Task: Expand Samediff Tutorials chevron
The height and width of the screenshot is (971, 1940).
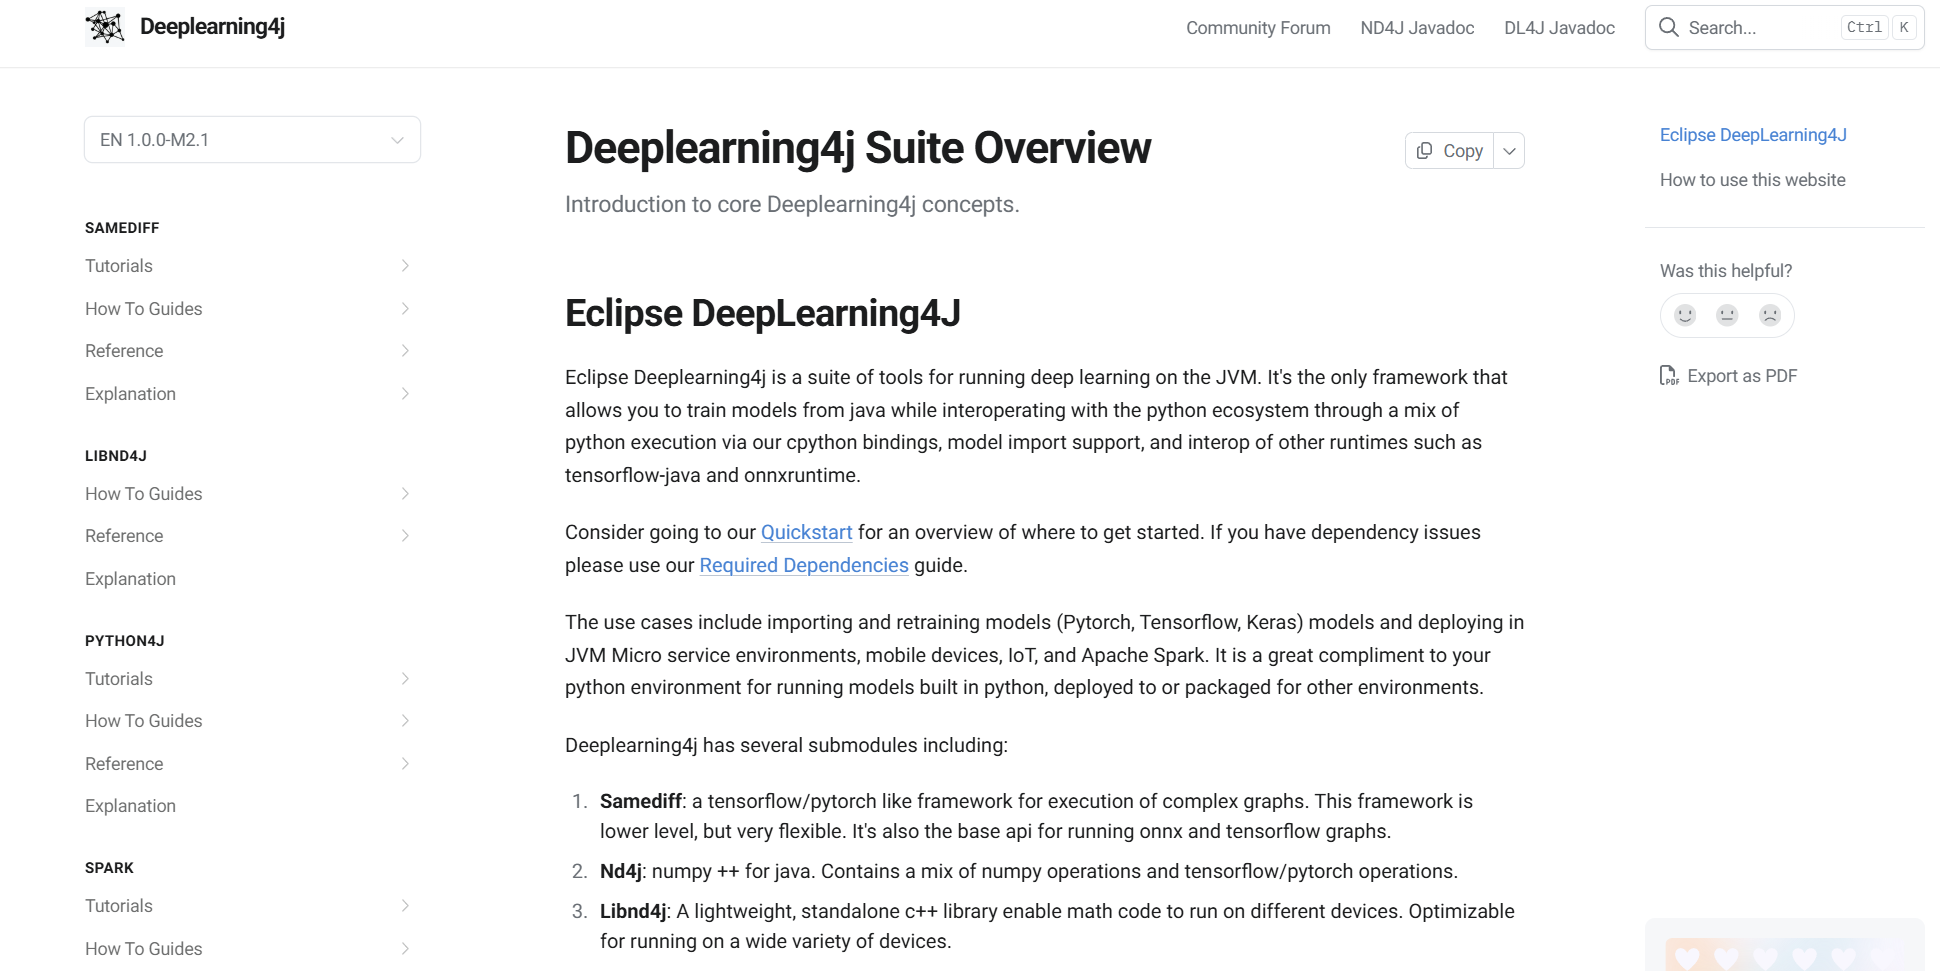Action: tap(405, 266)
